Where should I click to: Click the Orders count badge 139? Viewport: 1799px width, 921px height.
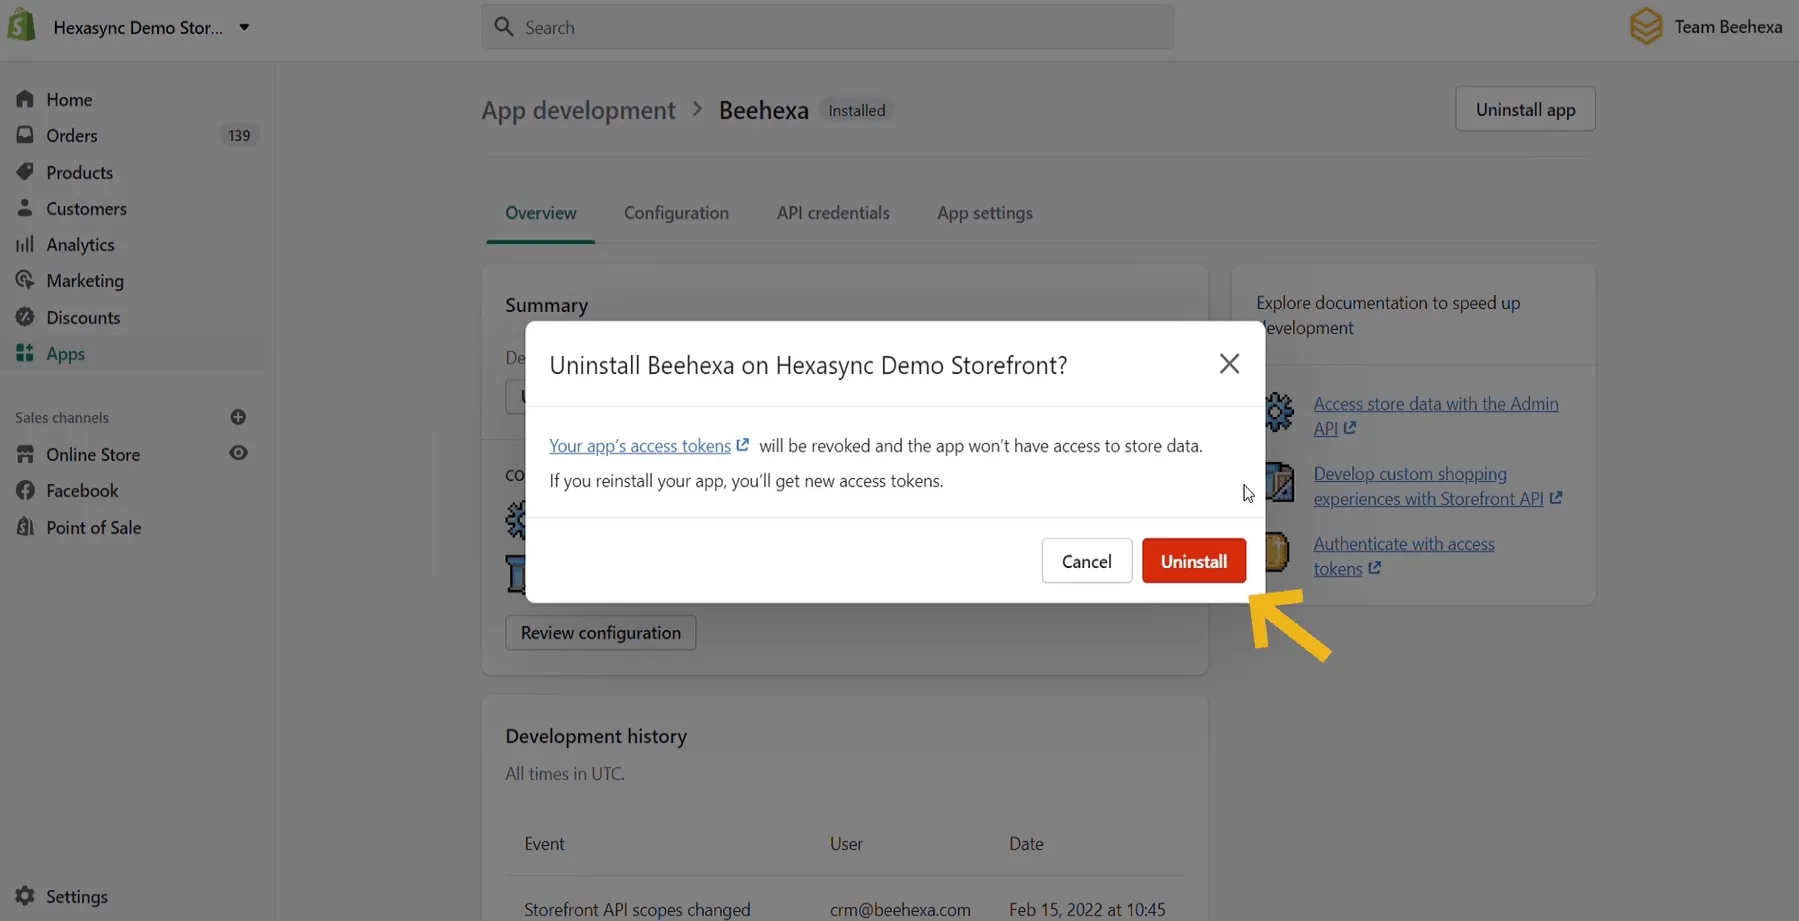(x=239, y=135)
